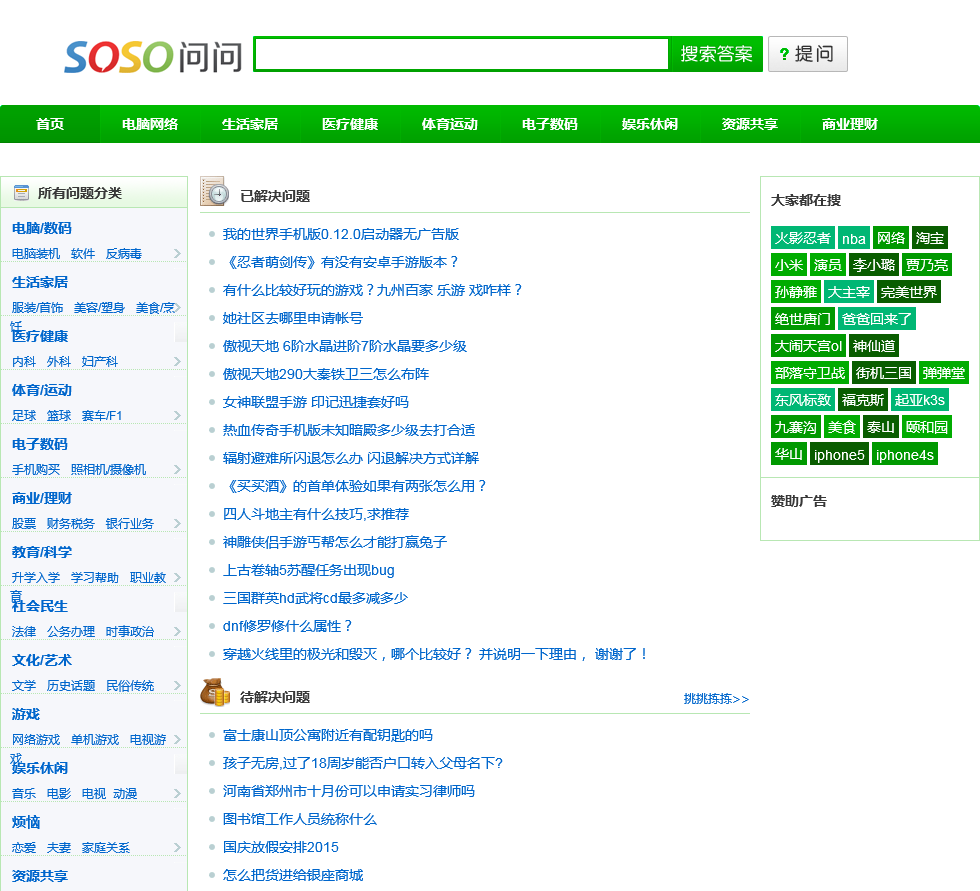This screenshot has width=980, height=891.
Task: Click the 华山 hot search tag
Action: tap(789, 454)
